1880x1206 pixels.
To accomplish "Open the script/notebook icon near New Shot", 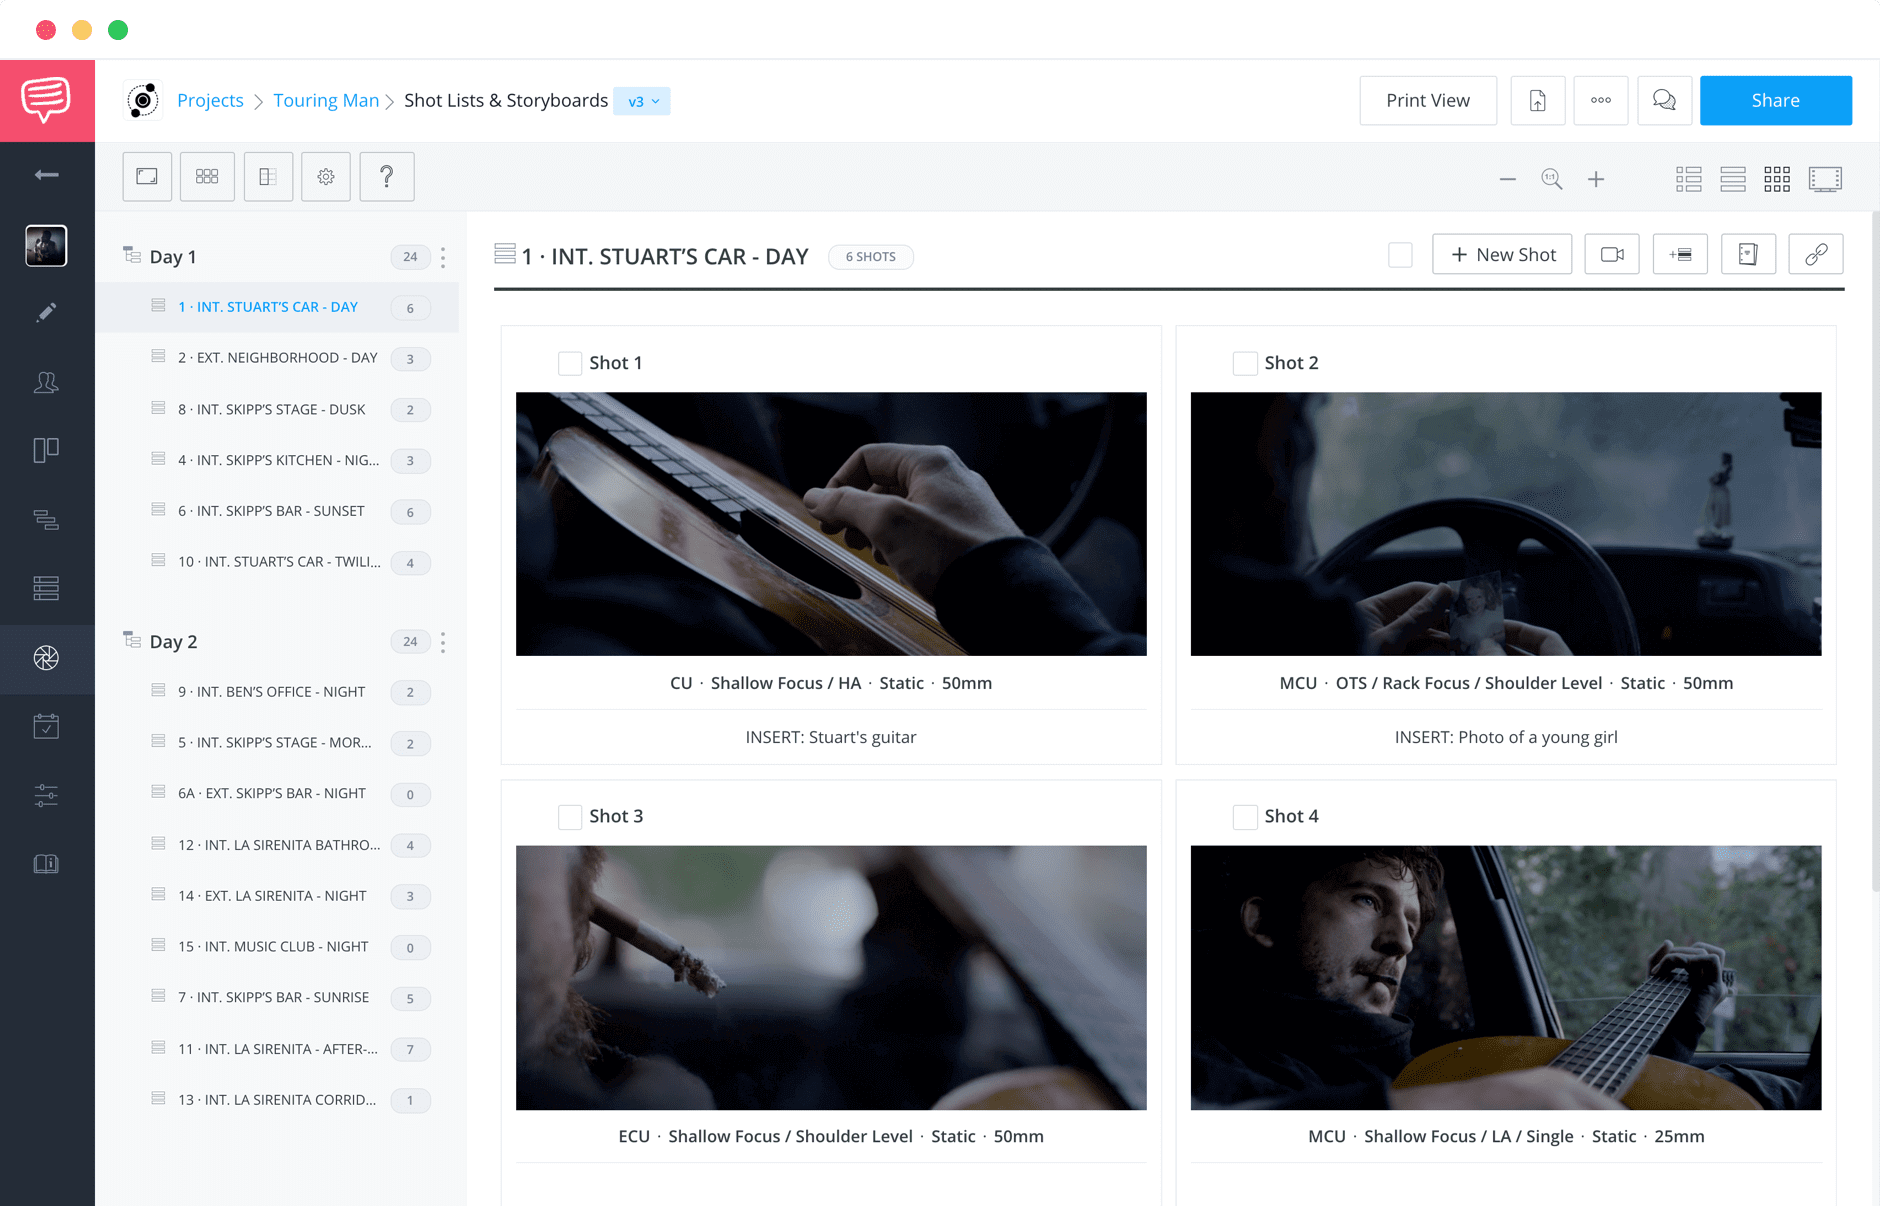I will coord(1748,254).
